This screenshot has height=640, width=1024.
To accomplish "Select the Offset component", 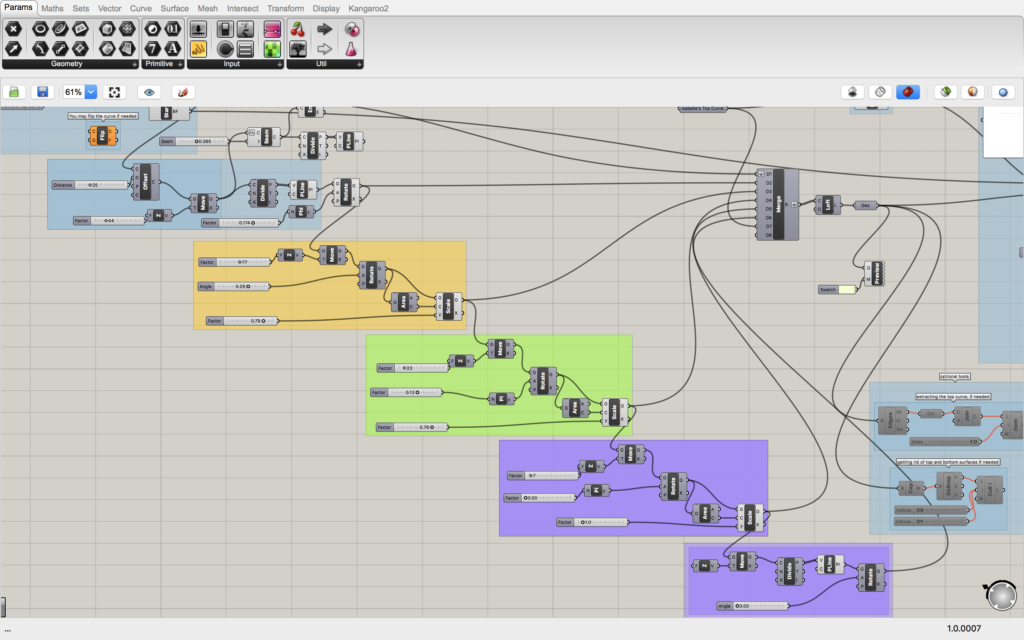I will [x=145, y=182].
